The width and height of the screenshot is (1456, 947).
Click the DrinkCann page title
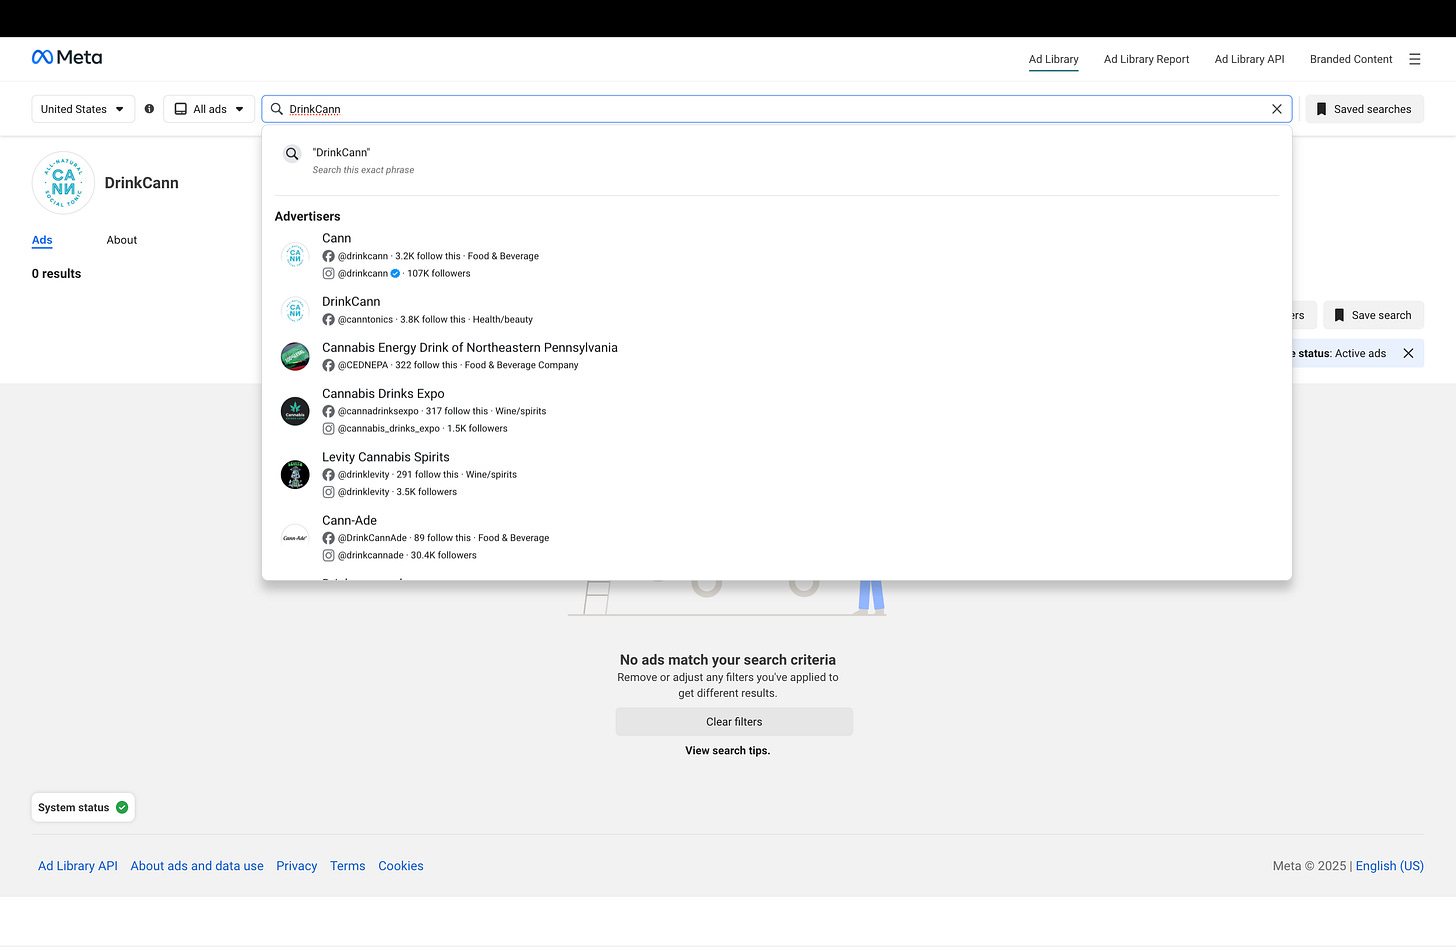(x=142, y=183)
